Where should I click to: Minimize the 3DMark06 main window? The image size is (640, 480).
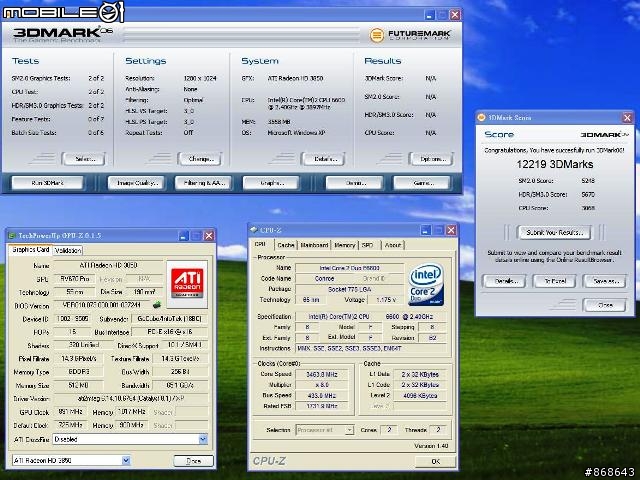click(x=429, y=15)
